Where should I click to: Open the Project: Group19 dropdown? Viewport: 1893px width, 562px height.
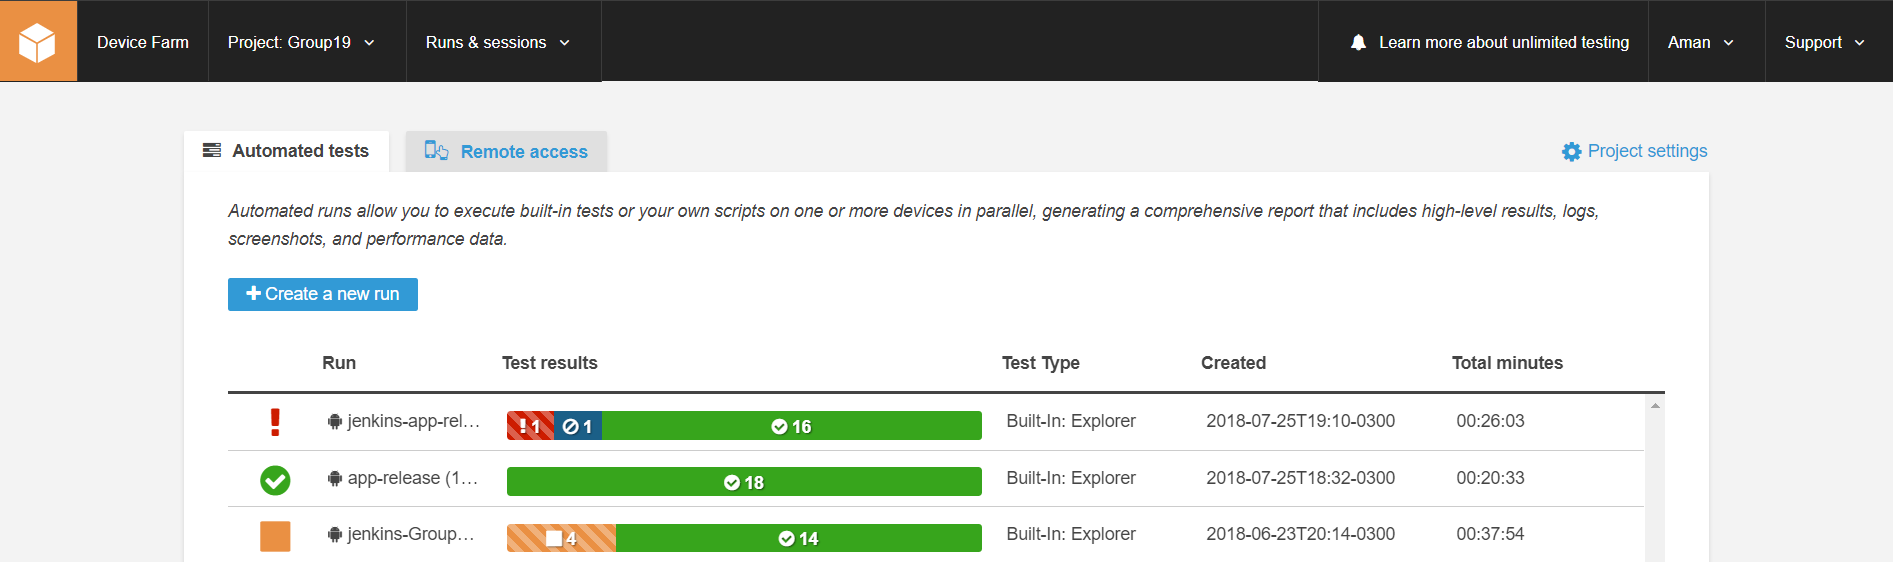pos(301,42)
